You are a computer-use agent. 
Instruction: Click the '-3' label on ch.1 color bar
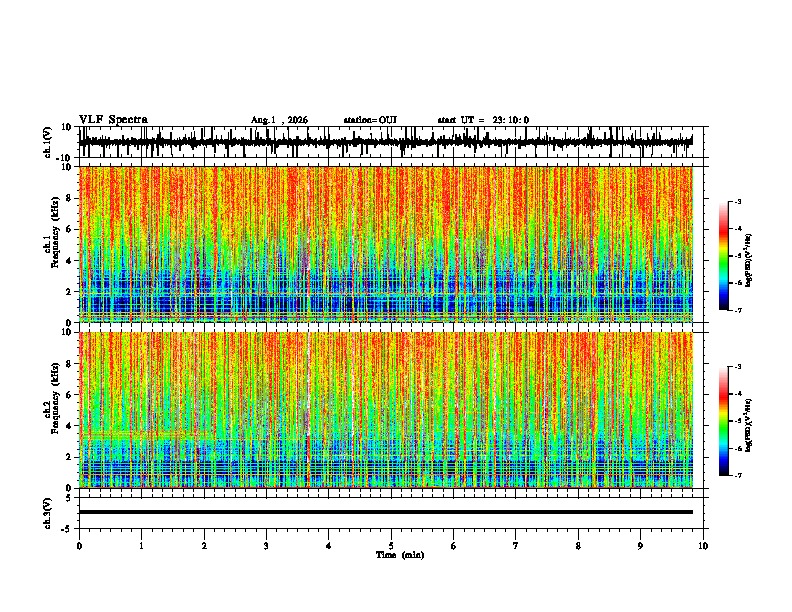[x=738, y=201]
